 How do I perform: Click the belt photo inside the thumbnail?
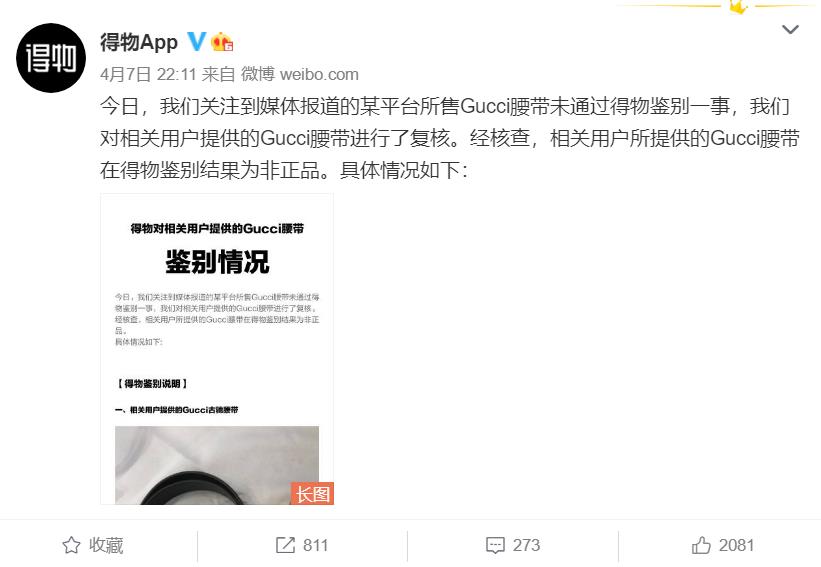coord(217,465)
